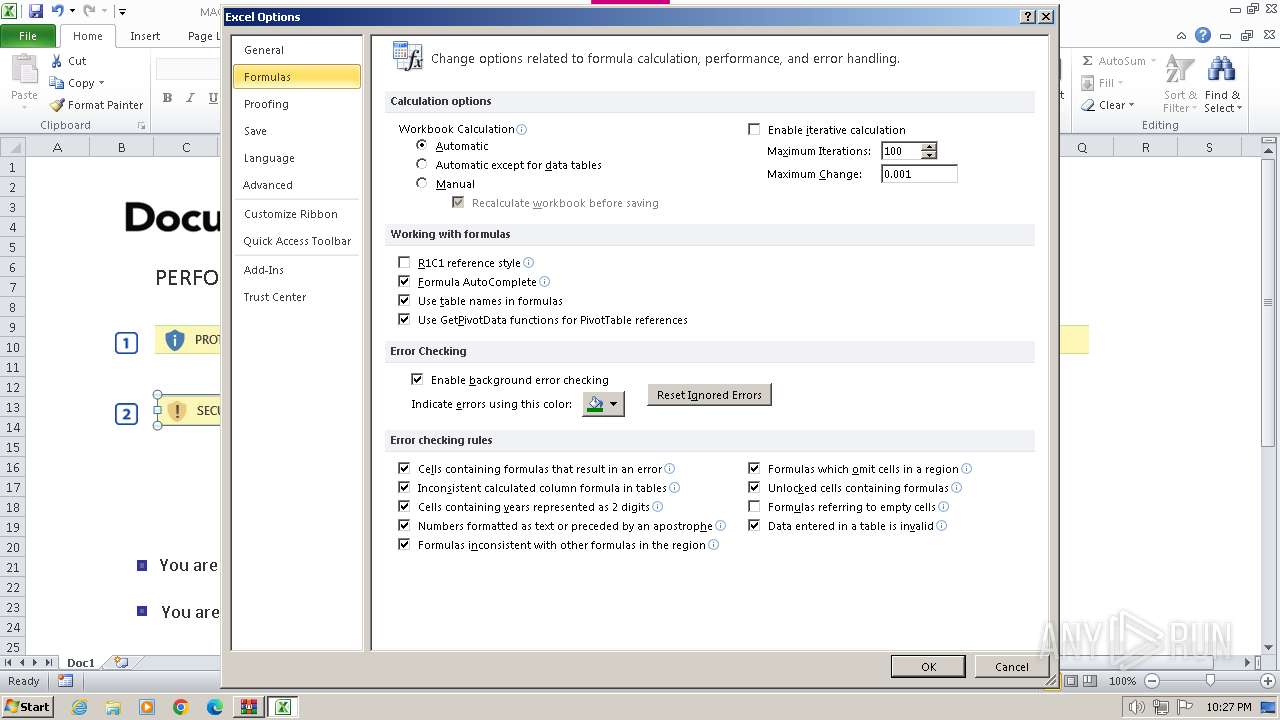Open Customize Ribbon category
The image size is (1280, 720).
pyautogui.click(x=296, y=214)
